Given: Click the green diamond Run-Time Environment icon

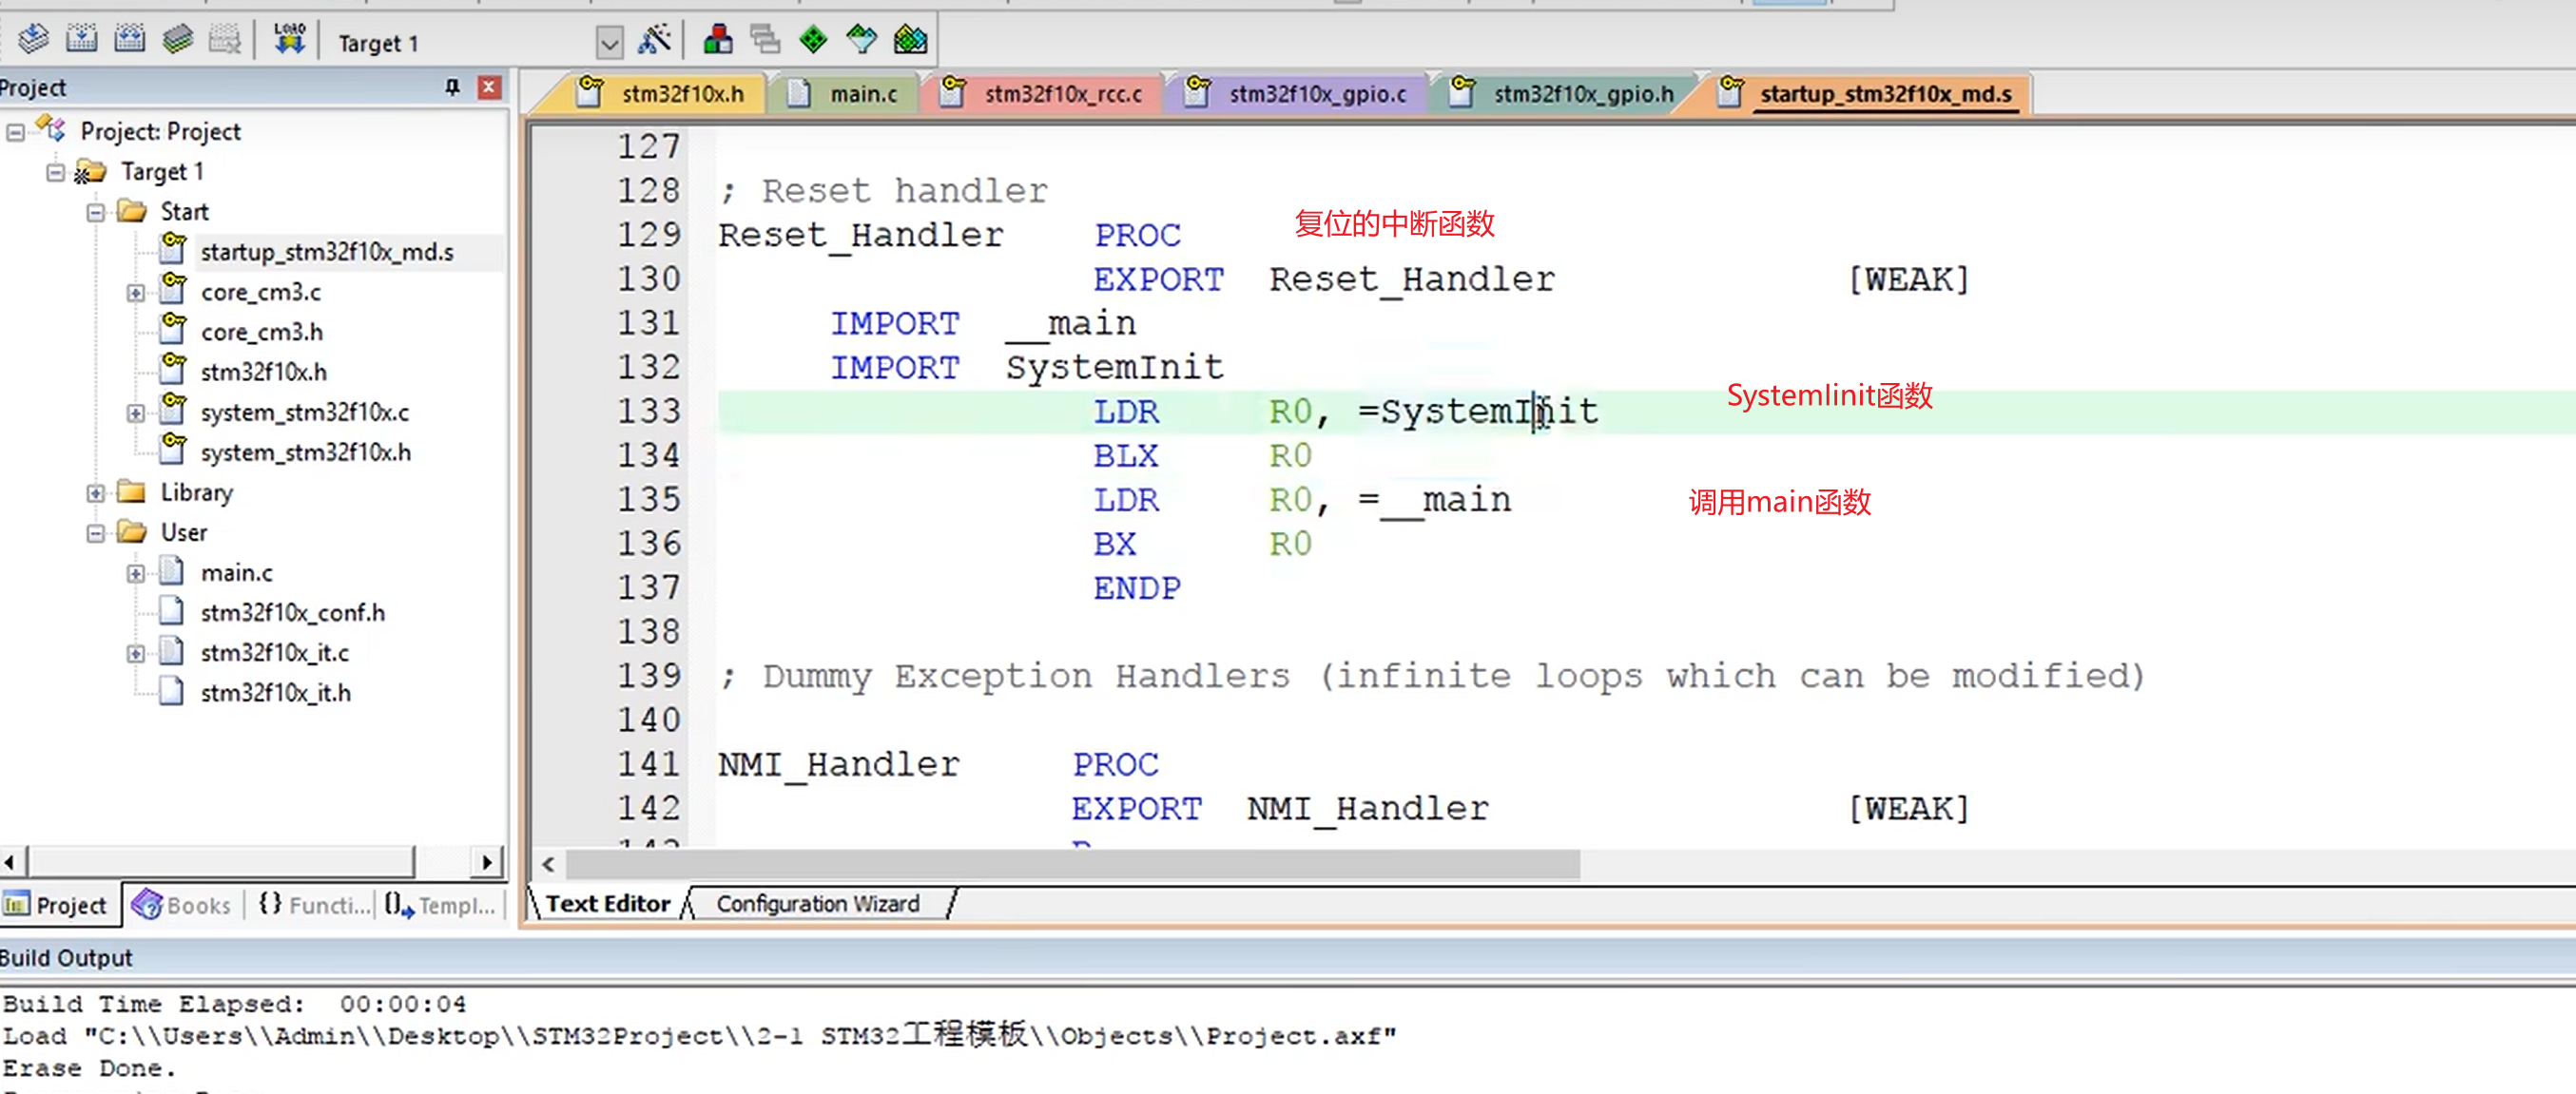Looking at the screenshot, I should [x=814, y=40].
